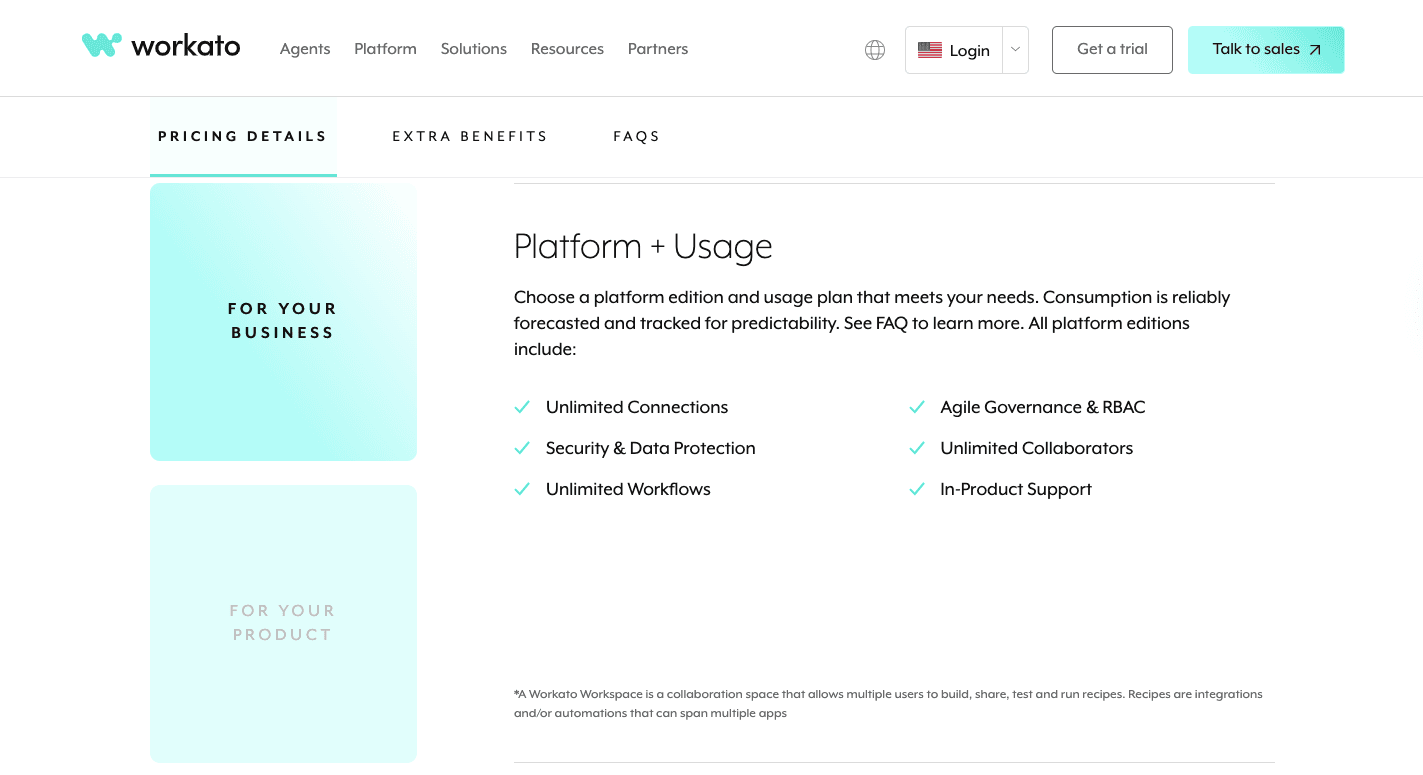Click the Workato logo icon
The height and width of the screenshot is (775, 1423).
point(101,46)
